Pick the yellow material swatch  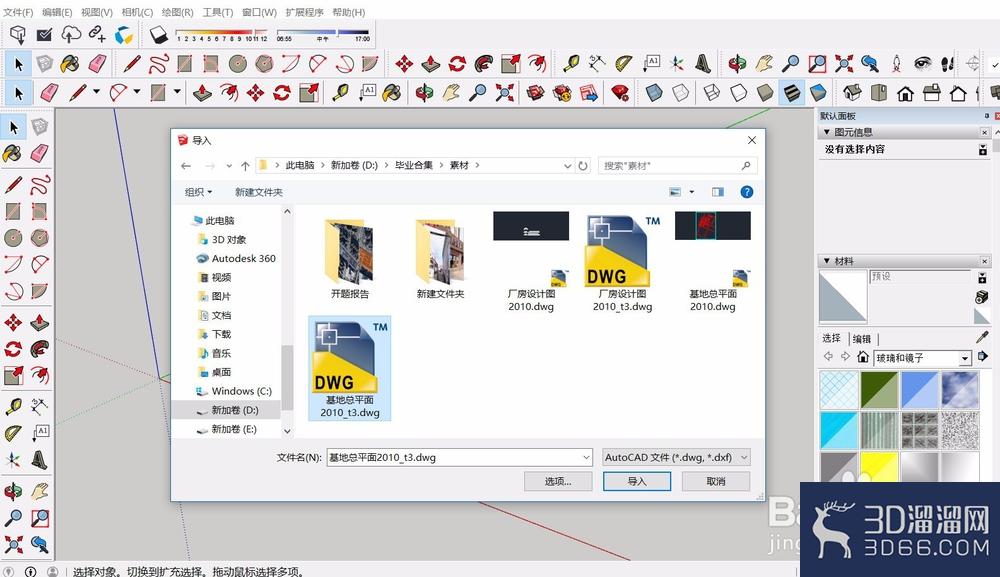coord(879,466)
